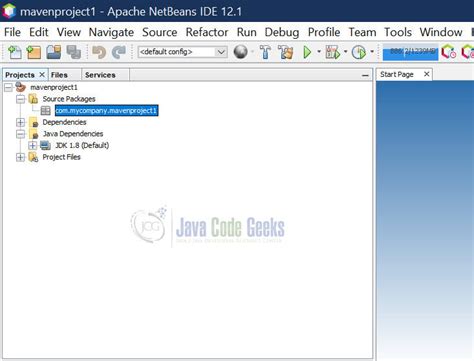This screenshot has width=474, height=361.
Task: Select the Project Files label
Action: tap(61, 157)
